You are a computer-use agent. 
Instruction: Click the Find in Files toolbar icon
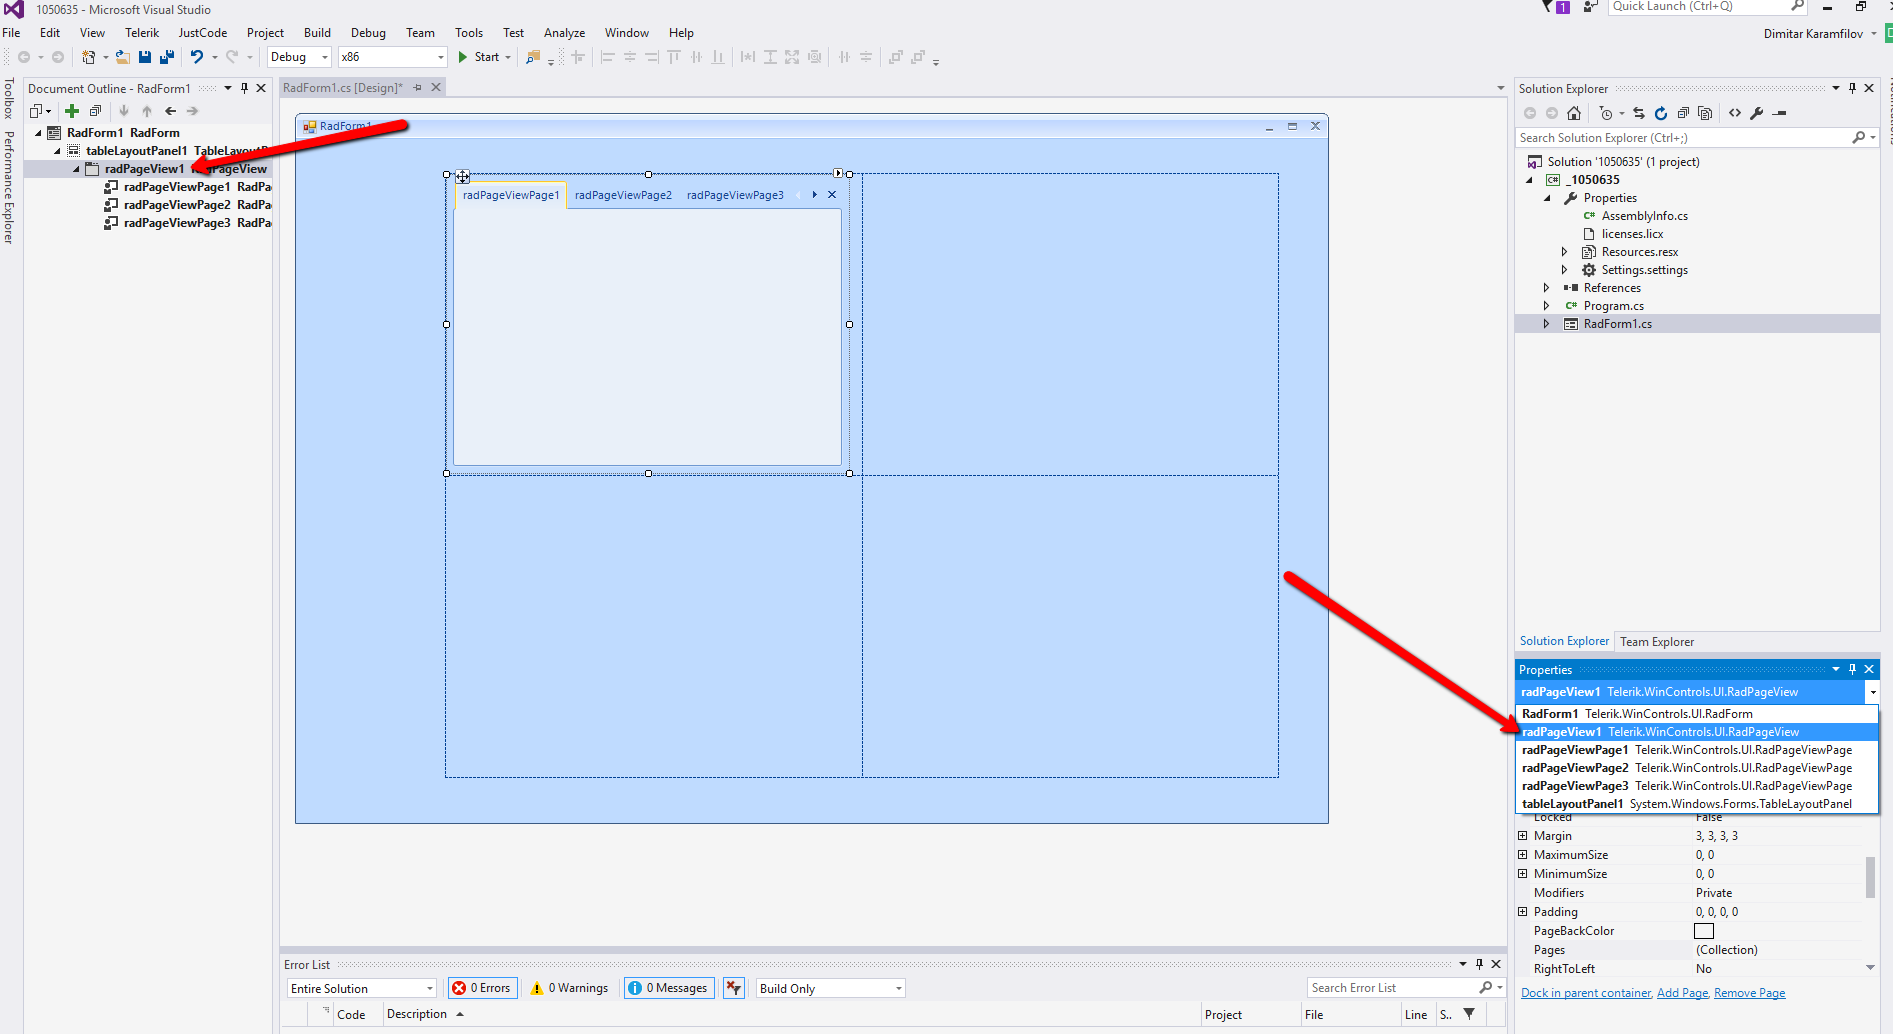533,57
